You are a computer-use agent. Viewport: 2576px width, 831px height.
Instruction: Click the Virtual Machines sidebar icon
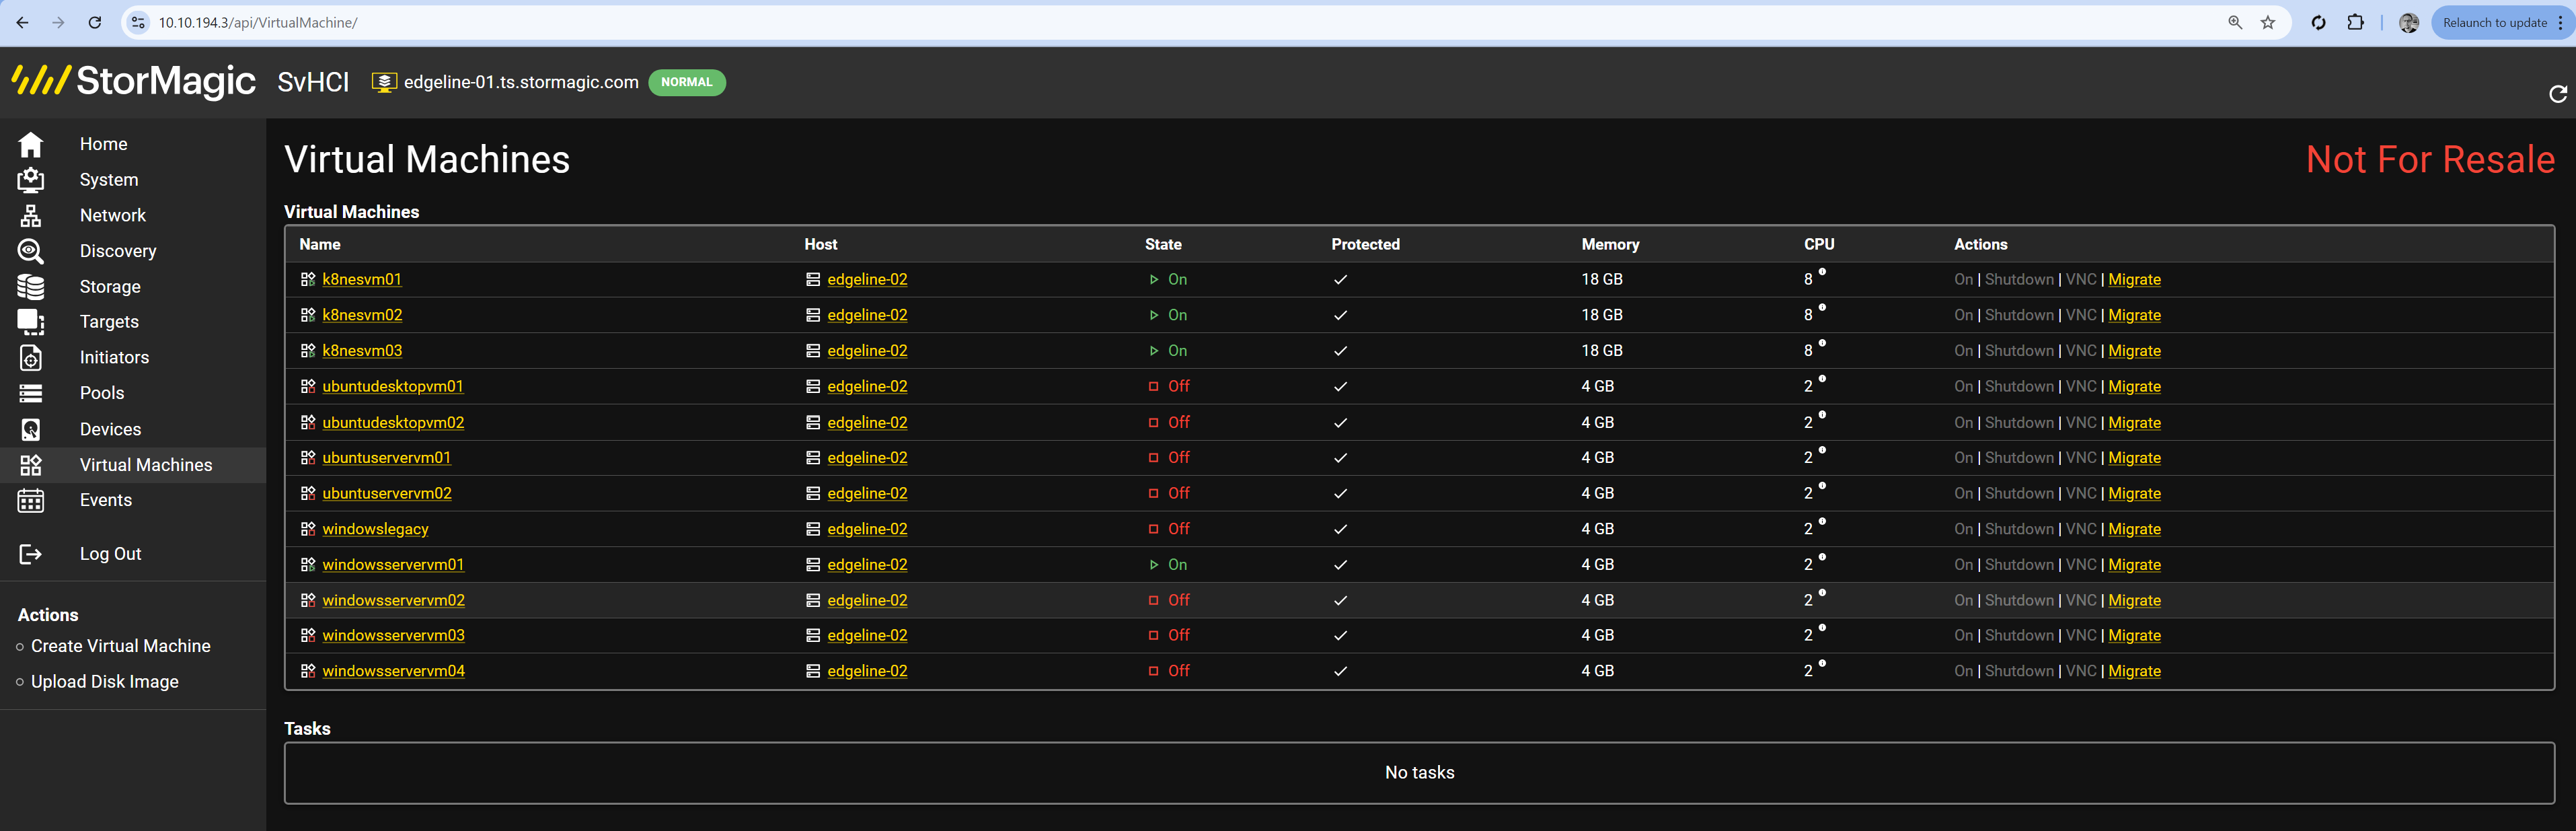31,465
